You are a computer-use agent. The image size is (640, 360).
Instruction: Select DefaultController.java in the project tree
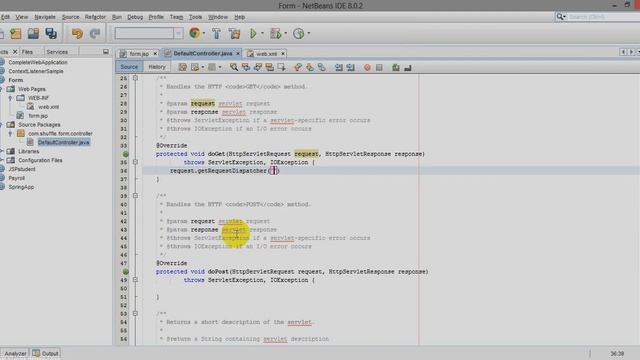[64, 142]
